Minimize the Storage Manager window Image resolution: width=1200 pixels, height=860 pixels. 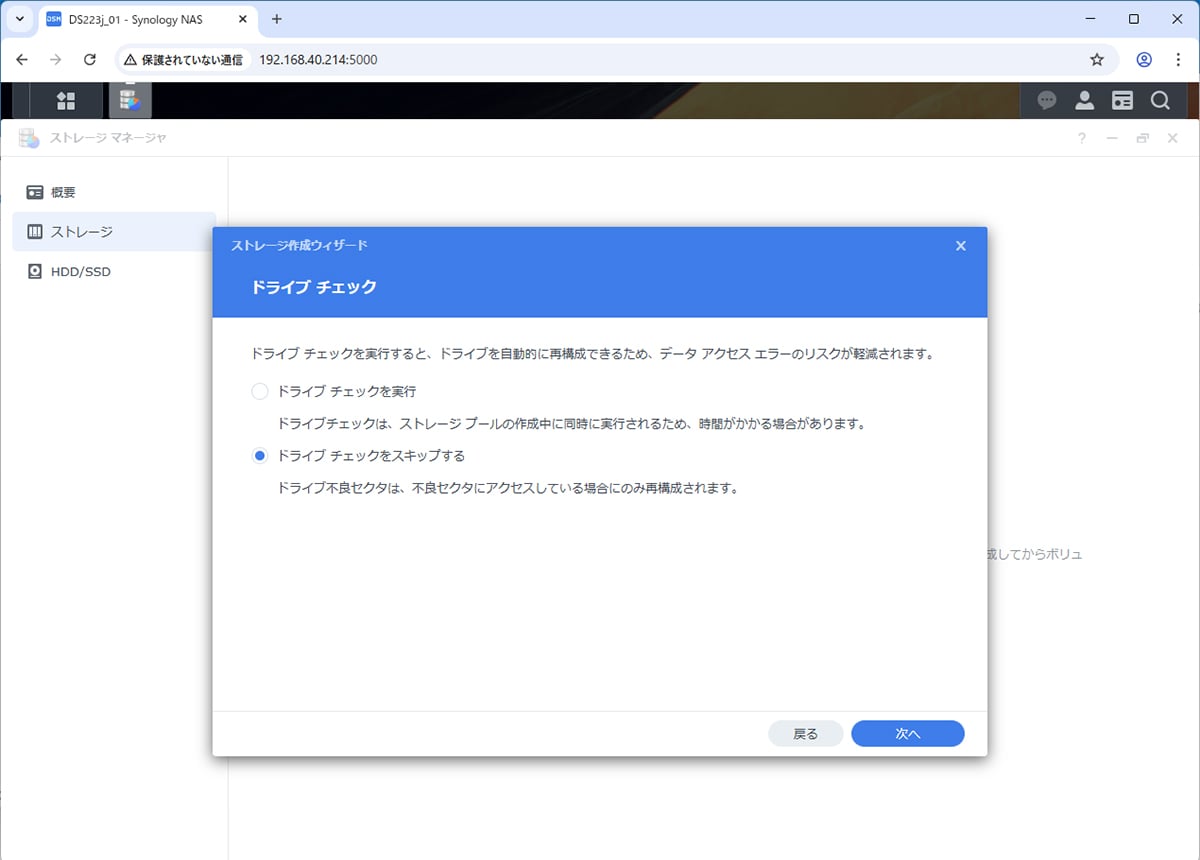click(x=1112, y=138)
